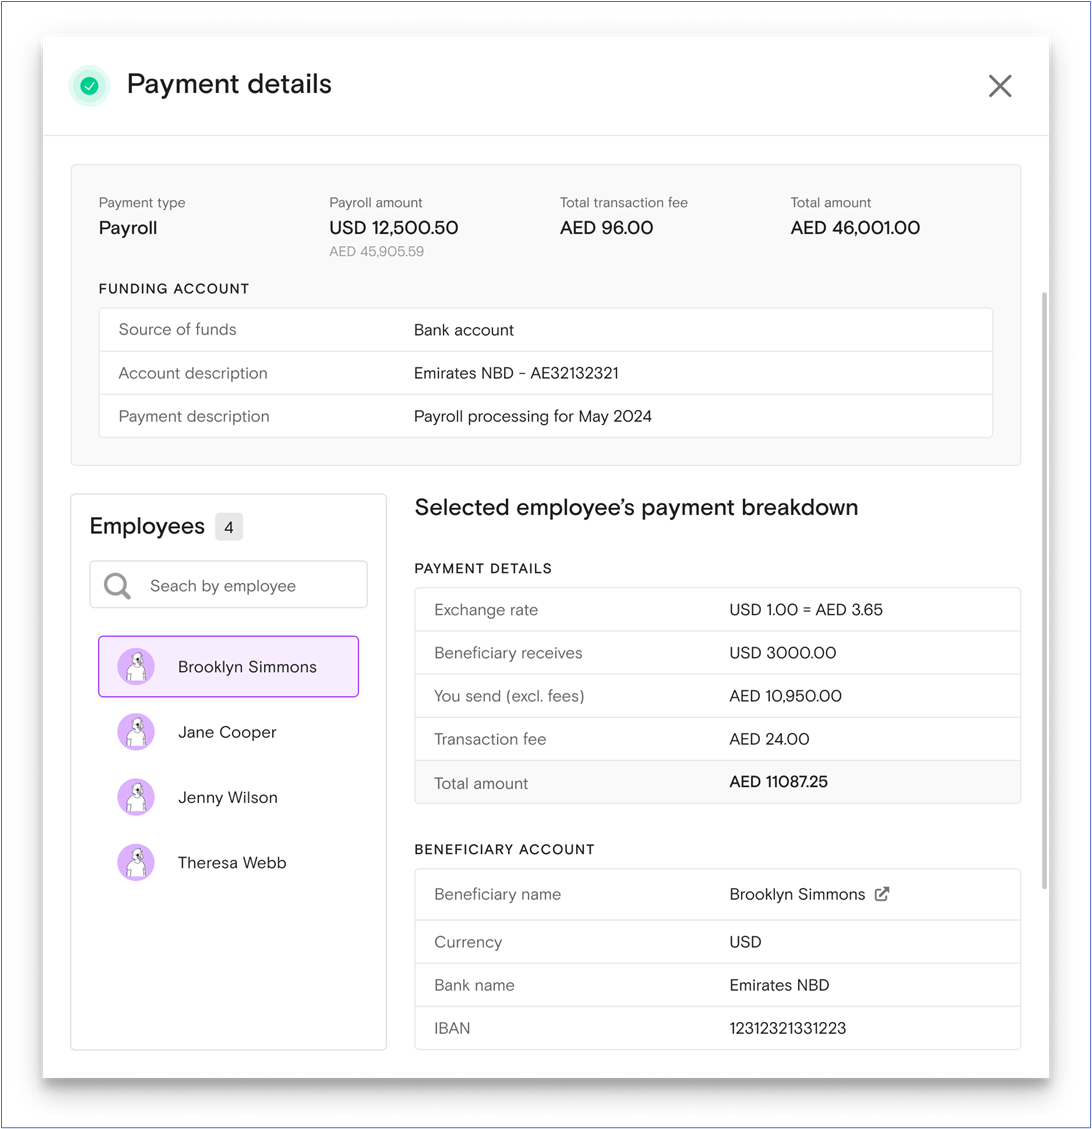1092x1129 pixels.
Task: Click the Total amount AED 11087.25 value
Action: pos(778,782)
